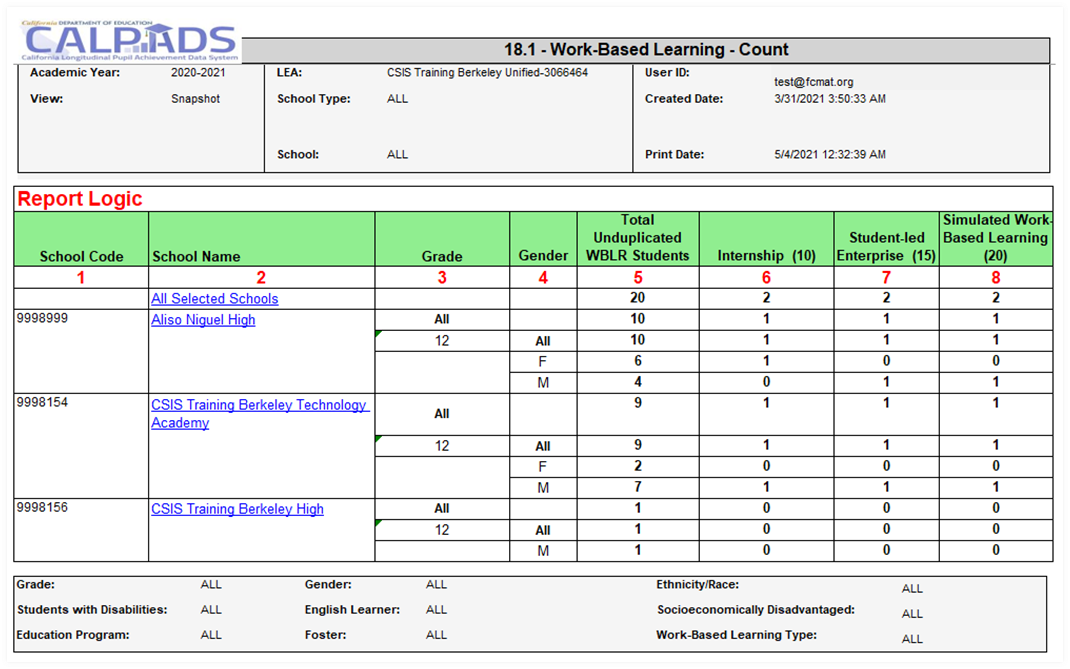This screenshot has height=669, width=1070.
Task: Click the test@fcmat.org User ID value
Action: coord(813,82)
